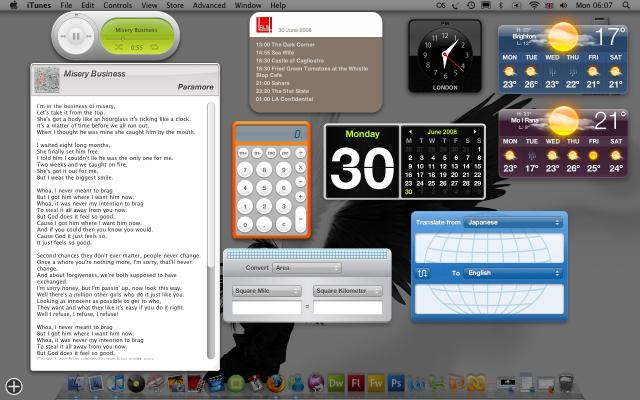Click the London clock widget face

[x=445, y=54]
